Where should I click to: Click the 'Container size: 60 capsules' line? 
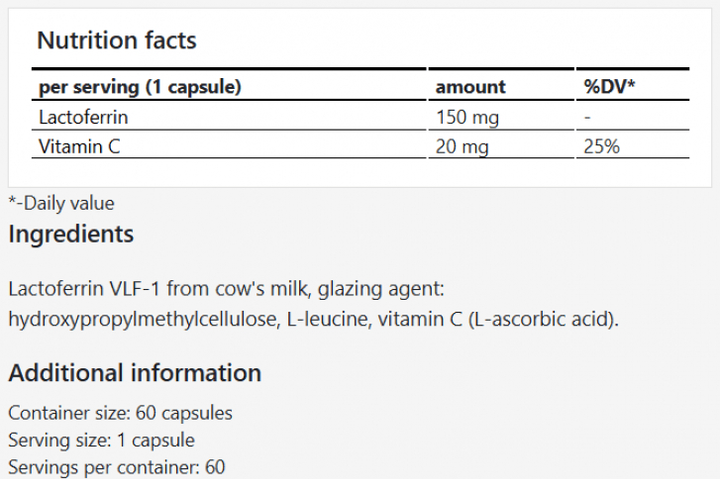[120, 413]
